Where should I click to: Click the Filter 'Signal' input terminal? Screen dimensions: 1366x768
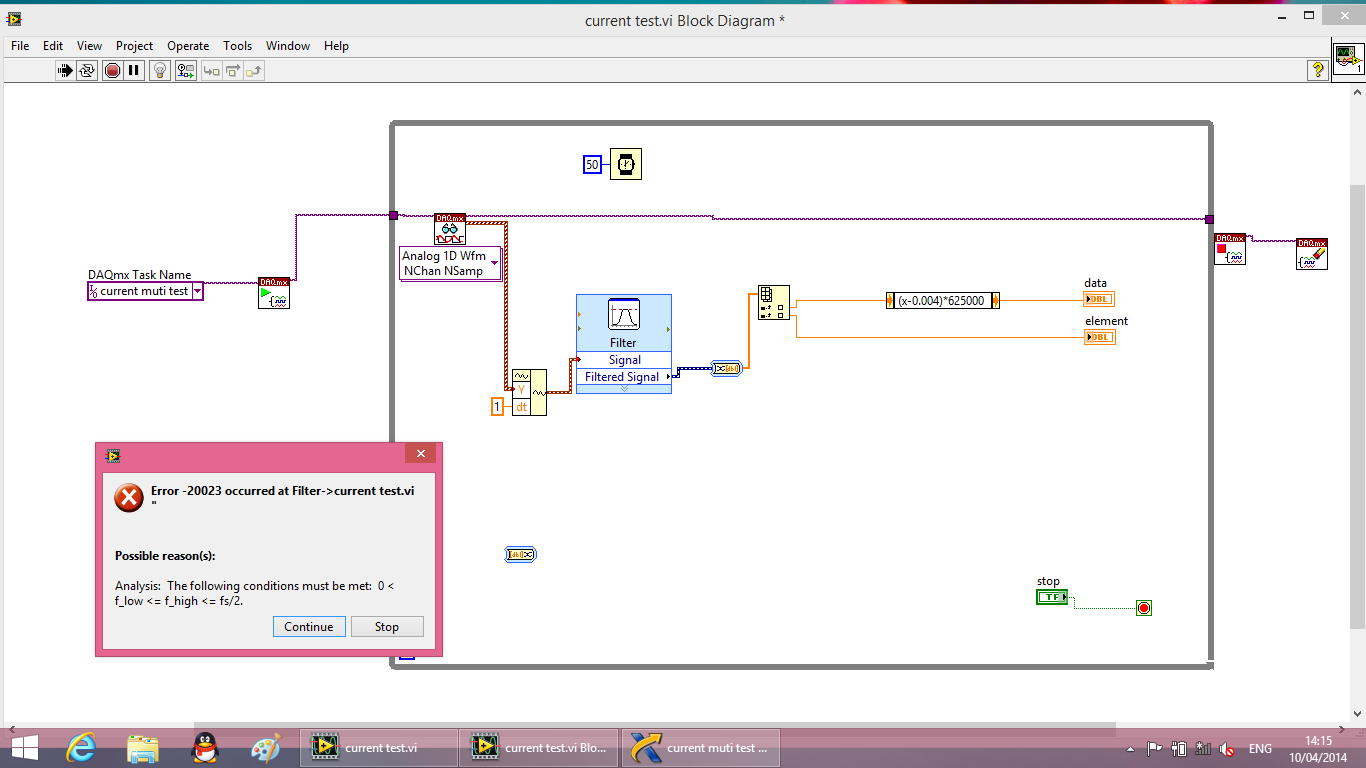coord(624,360)
